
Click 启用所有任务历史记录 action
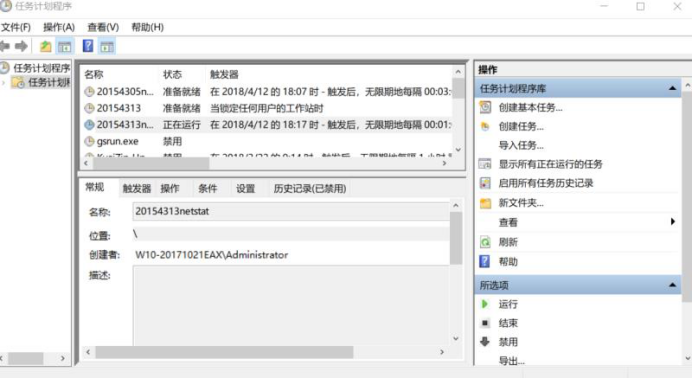click(546, 183)
